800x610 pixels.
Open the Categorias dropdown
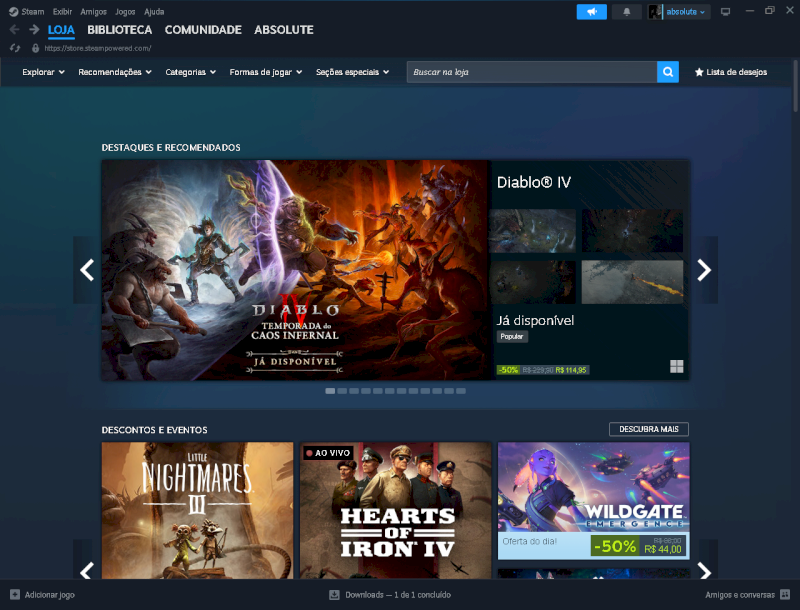click(190, 72)
